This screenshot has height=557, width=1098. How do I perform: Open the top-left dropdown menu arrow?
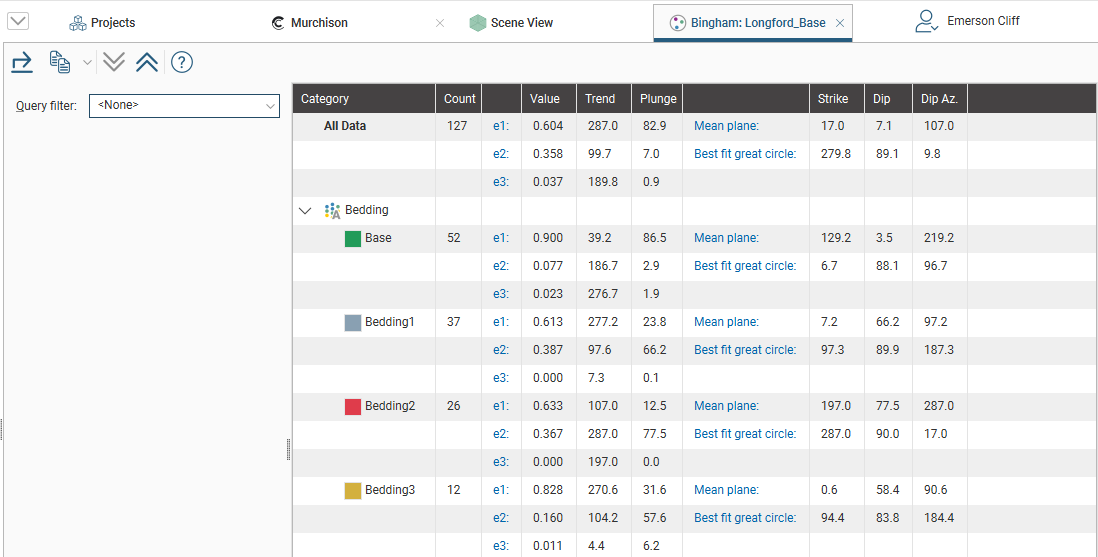coord(18,22)
